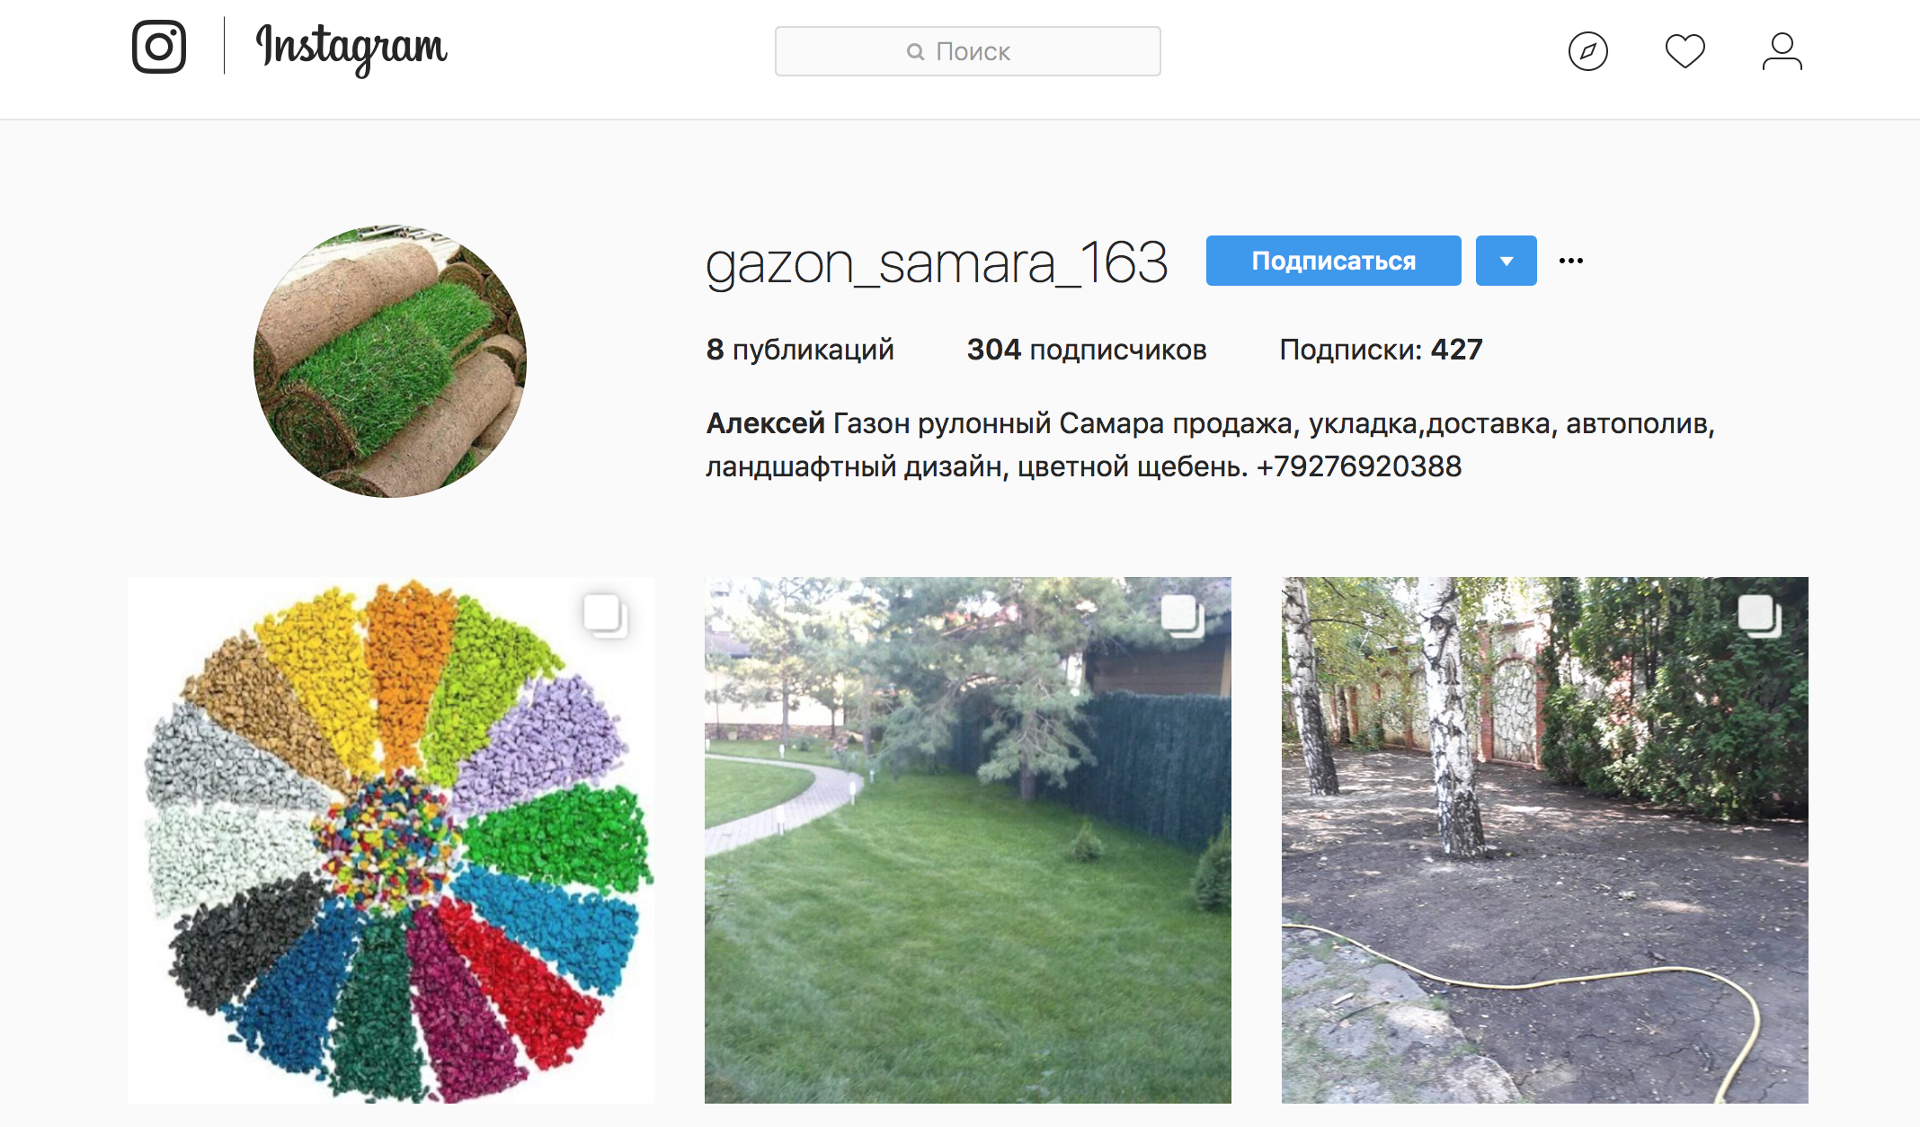Open the Подписки: 427 following list

pos(1380,349)
